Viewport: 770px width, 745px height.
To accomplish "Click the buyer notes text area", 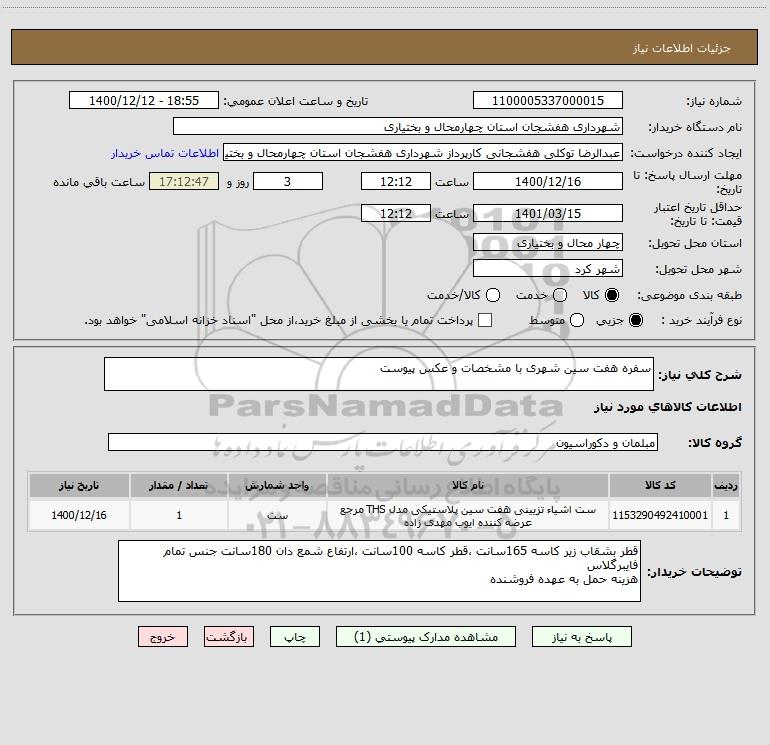I will [379, 571].
